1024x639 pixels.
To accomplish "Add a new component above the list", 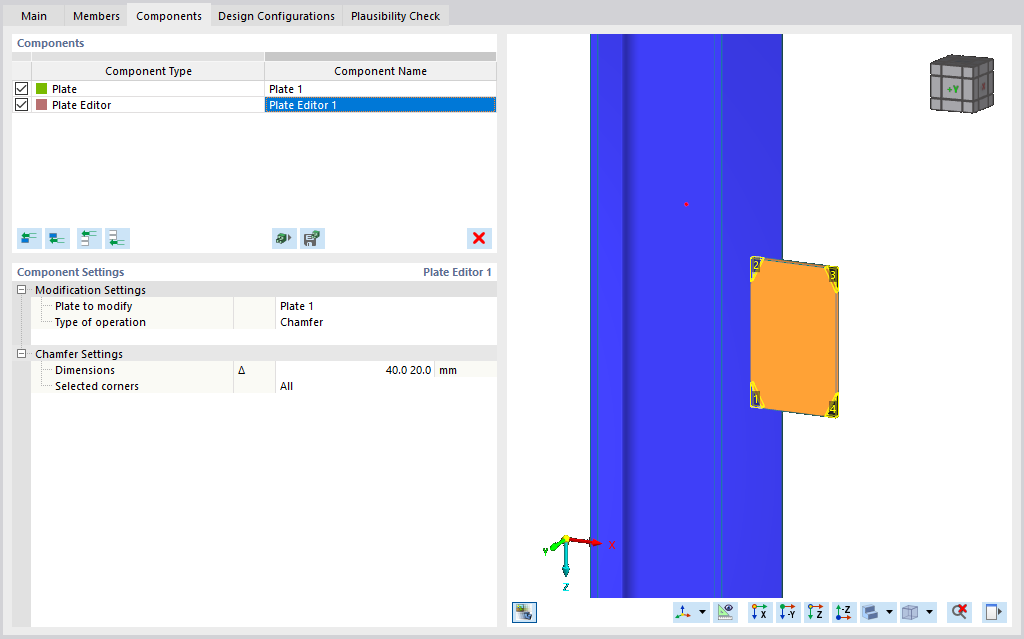I will [27, 238].
